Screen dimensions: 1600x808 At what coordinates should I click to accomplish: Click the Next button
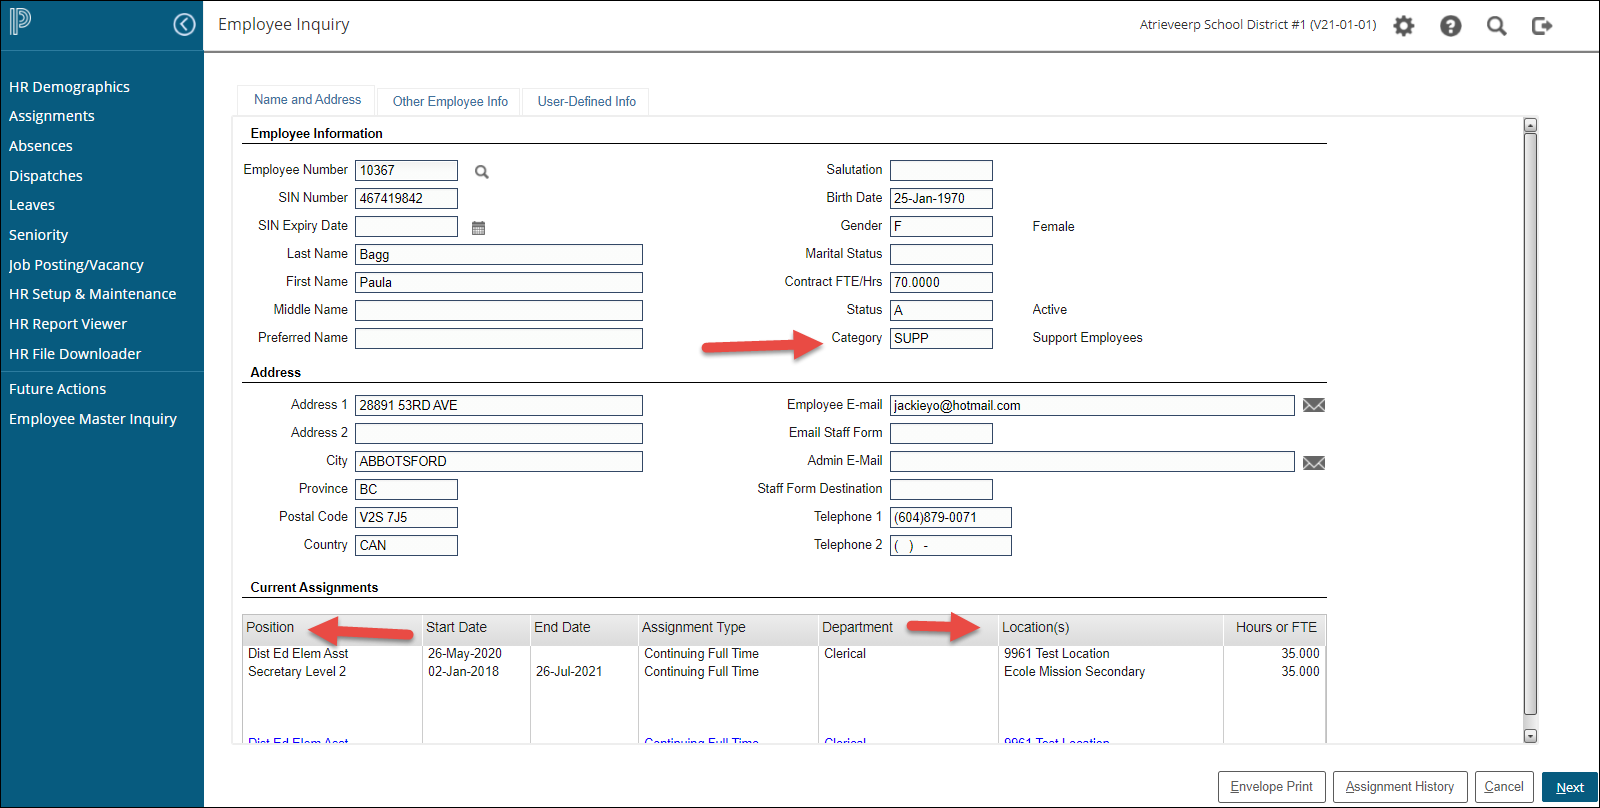[x=1569, y=787]
